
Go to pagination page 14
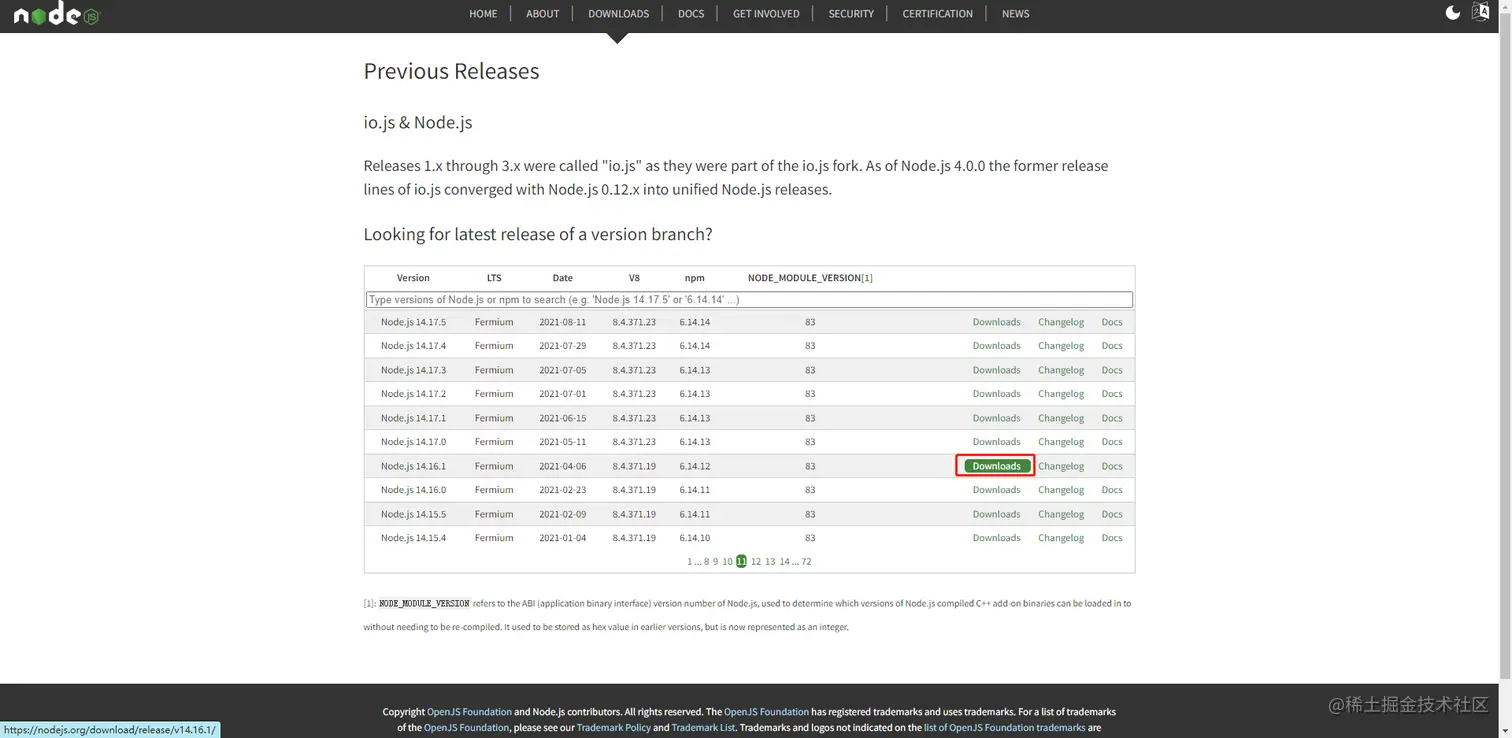click(784, 562)
